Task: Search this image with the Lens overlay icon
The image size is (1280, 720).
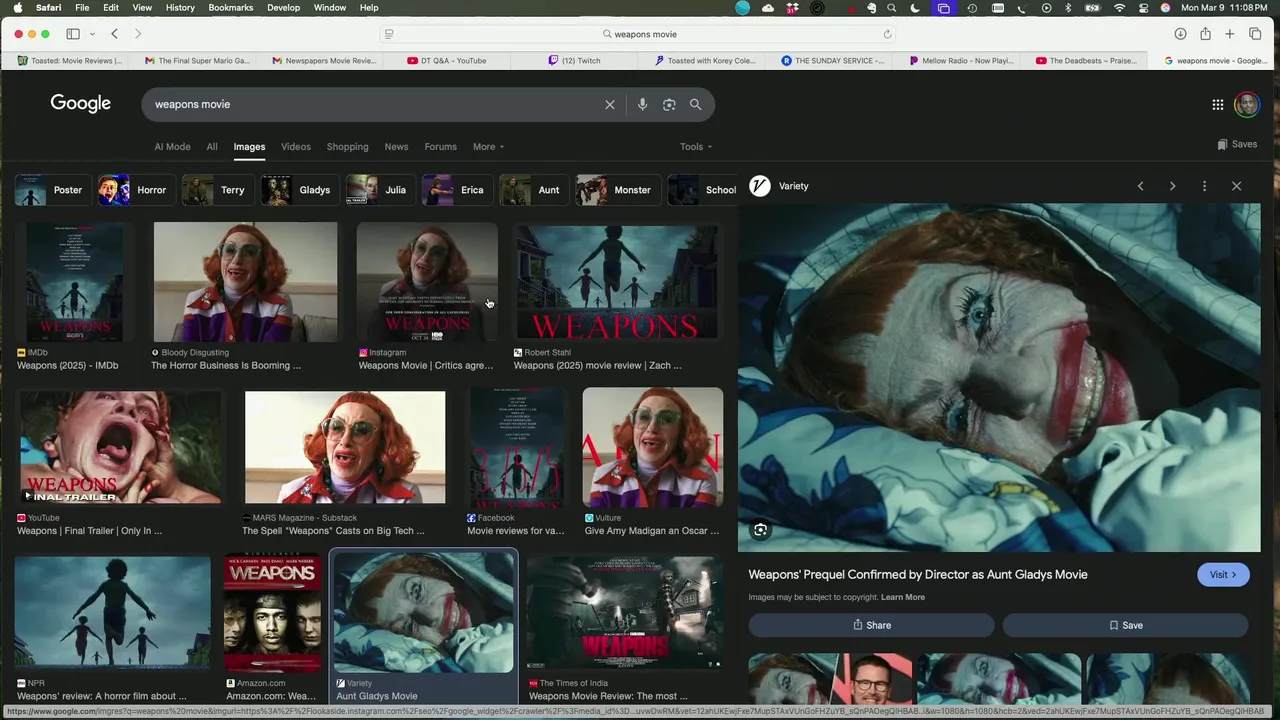Action: [x=761, y=530]
